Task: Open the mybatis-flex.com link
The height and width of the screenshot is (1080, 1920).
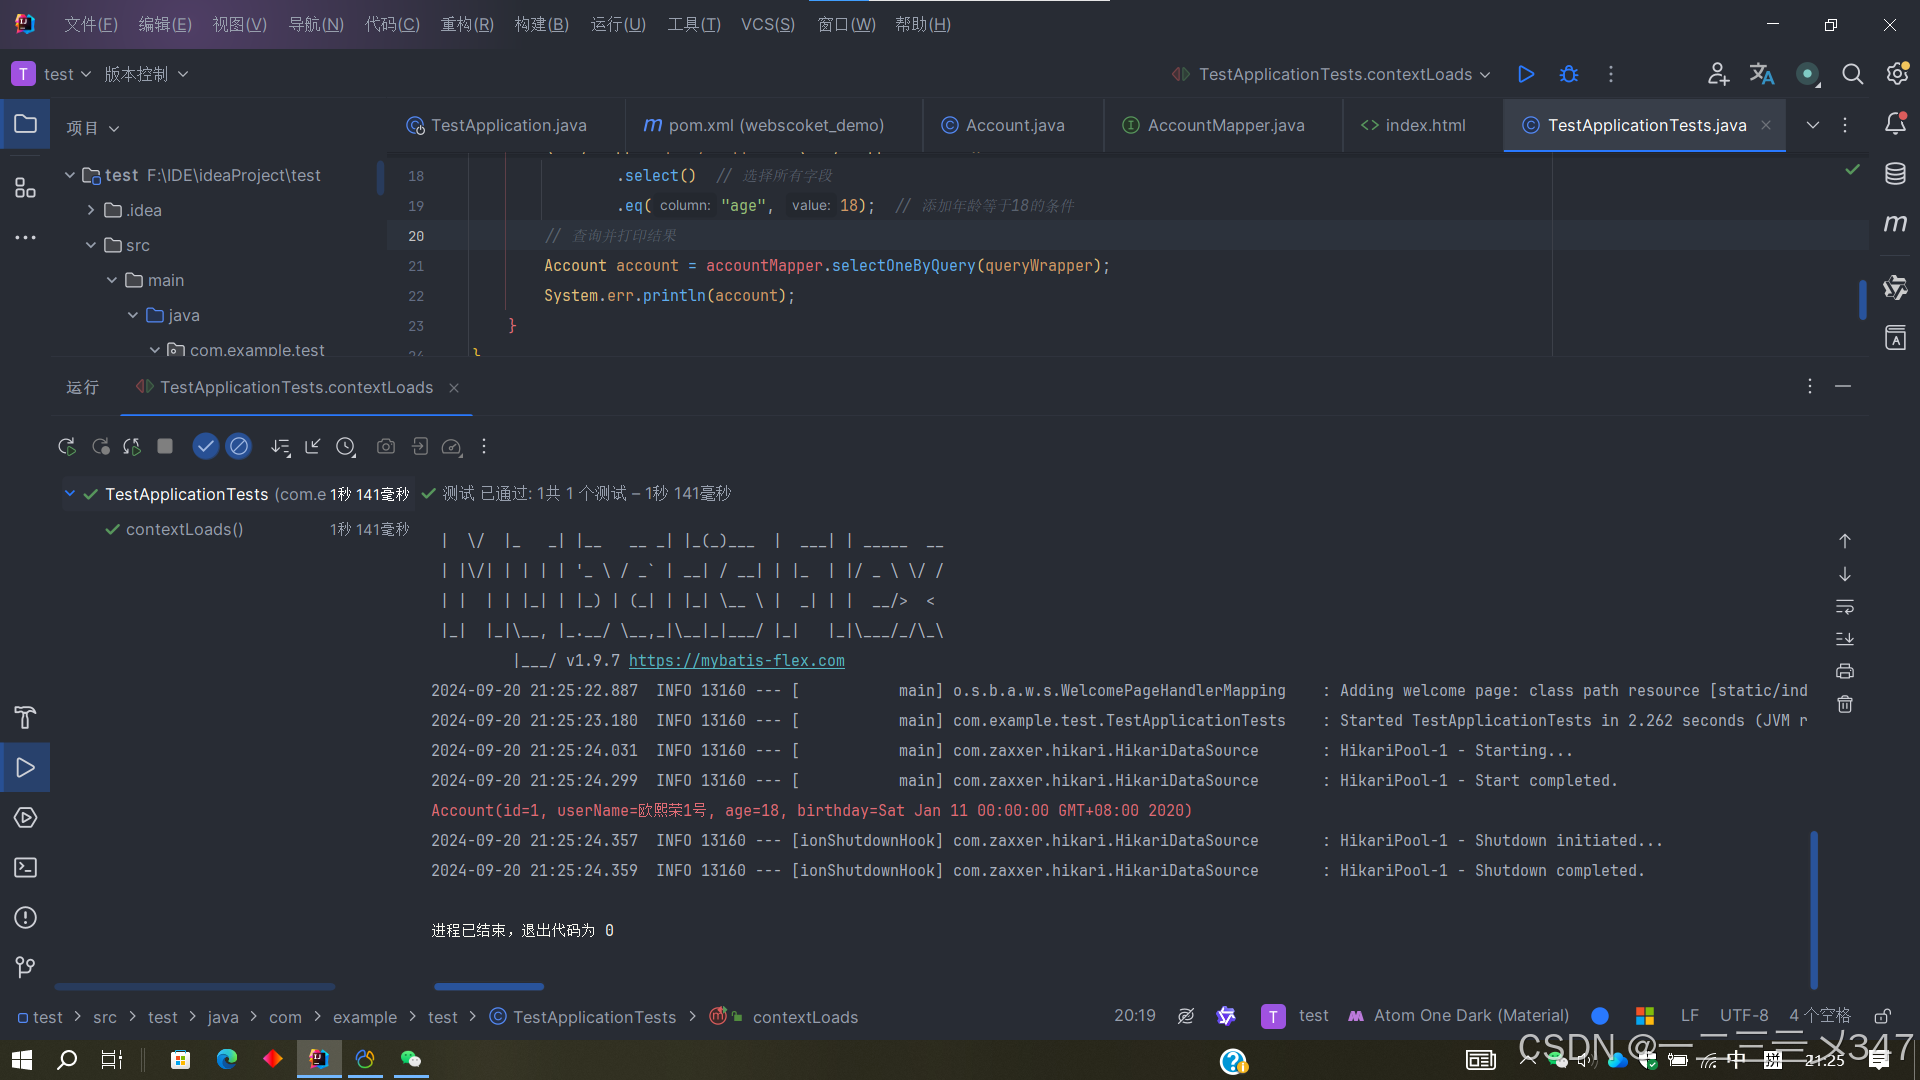Action: [x=736, y=661]
